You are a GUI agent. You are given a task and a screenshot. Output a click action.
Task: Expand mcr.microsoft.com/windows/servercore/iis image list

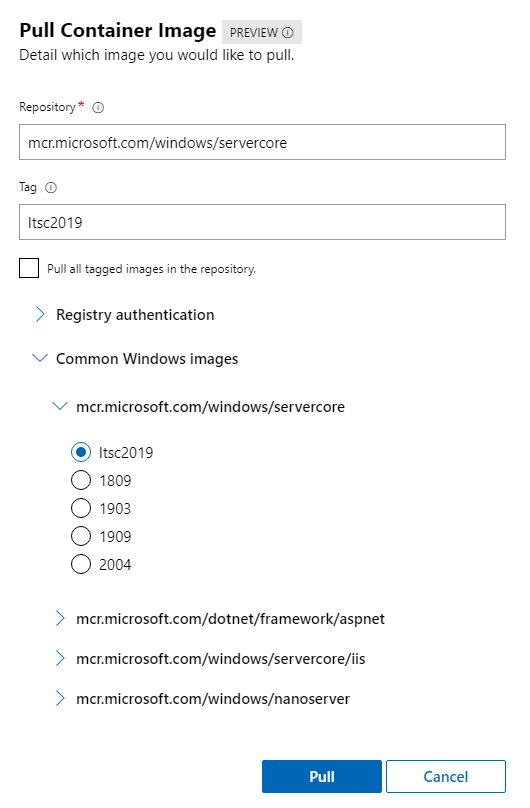[x=60, y=658]
